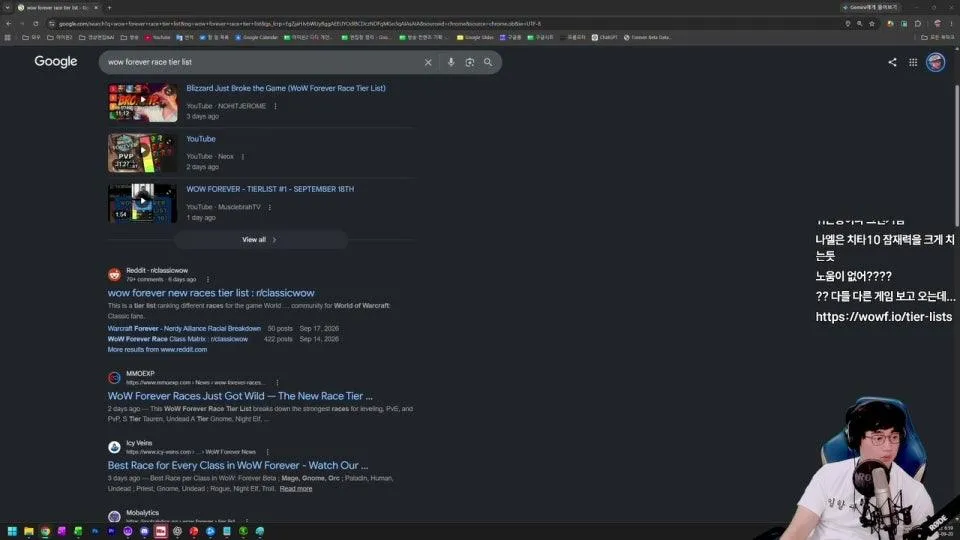
Task: Go back to the previous page
Action: click(x=9, y=24)
